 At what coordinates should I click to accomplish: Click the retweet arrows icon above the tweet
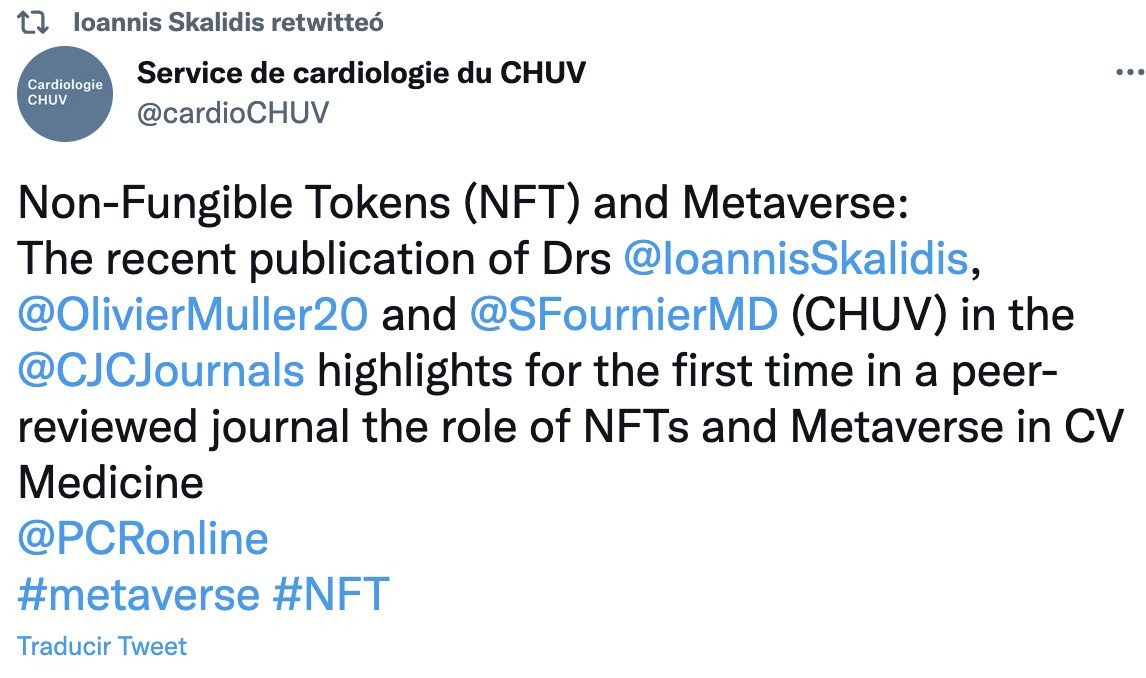point(34,23)
